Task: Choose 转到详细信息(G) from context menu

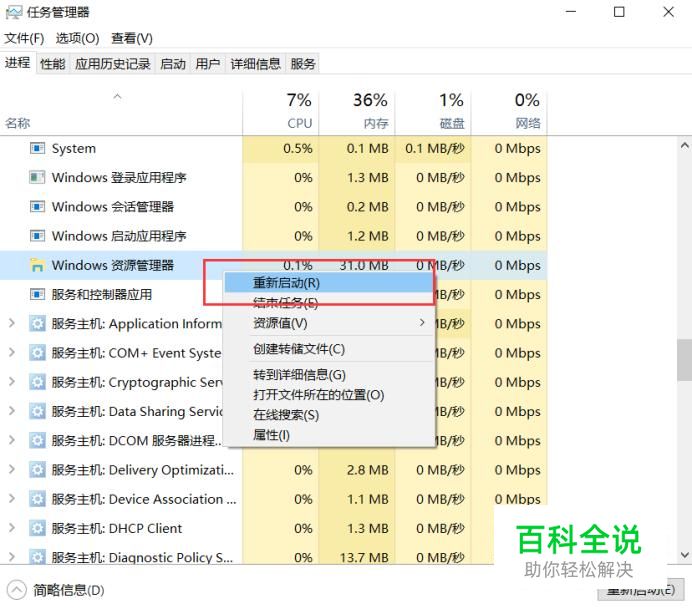Action: 329,374
